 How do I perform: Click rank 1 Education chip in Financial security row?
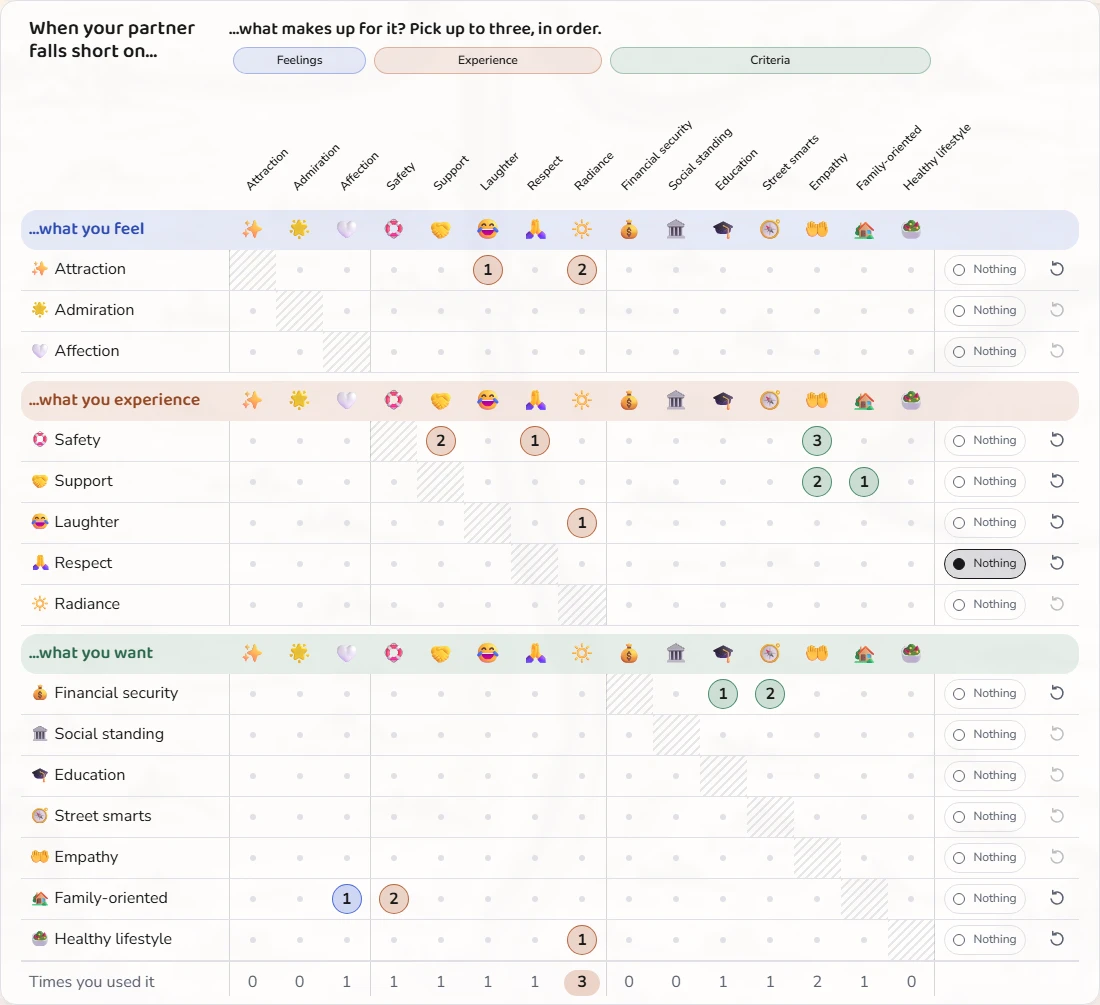723,694
